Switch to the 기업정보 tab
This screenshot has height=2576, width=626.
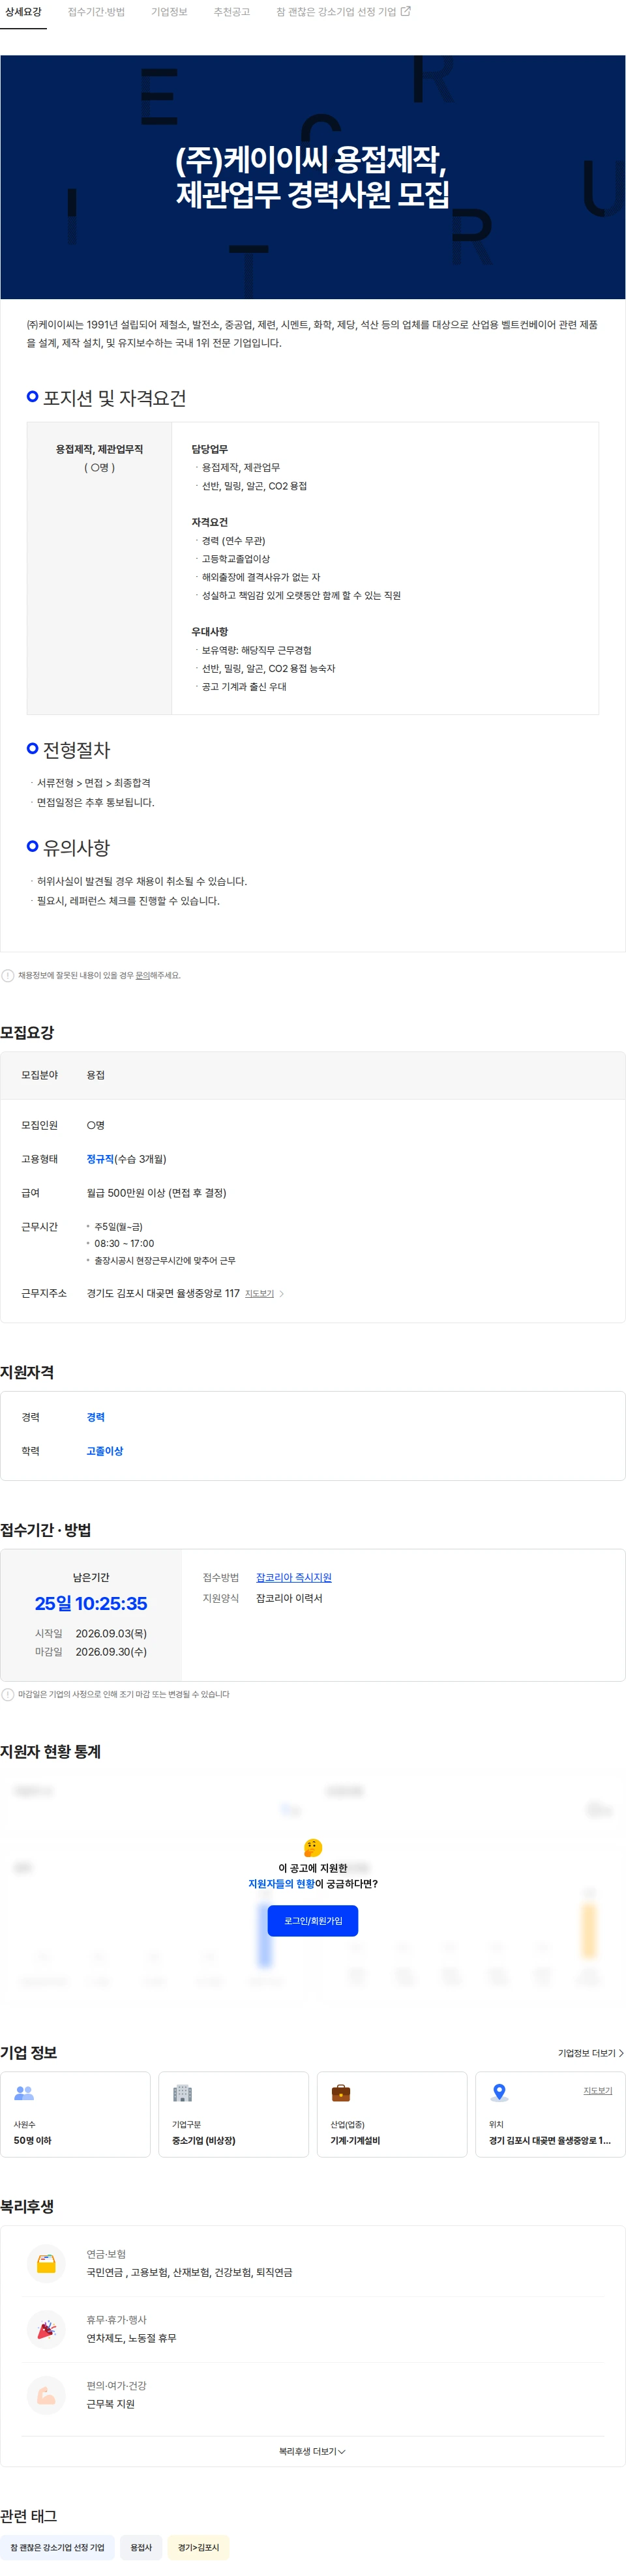tap(169, 12)
